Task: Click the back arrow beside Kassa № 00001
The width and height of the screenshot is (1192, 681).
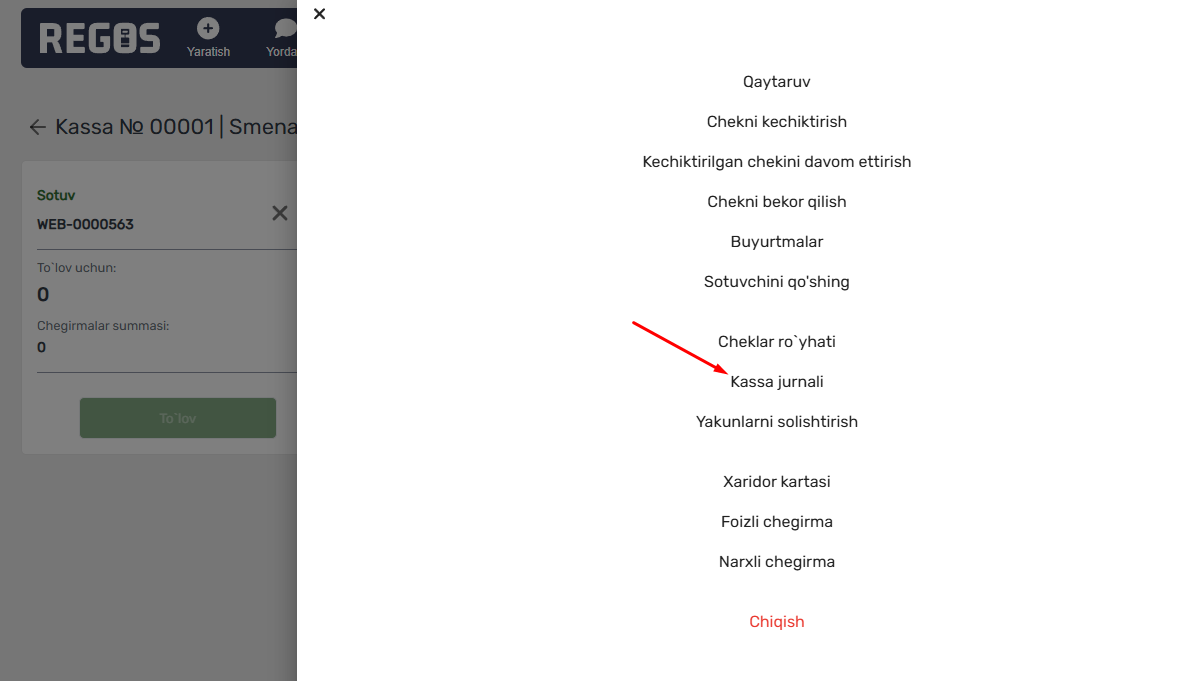Action: (37, 127)
